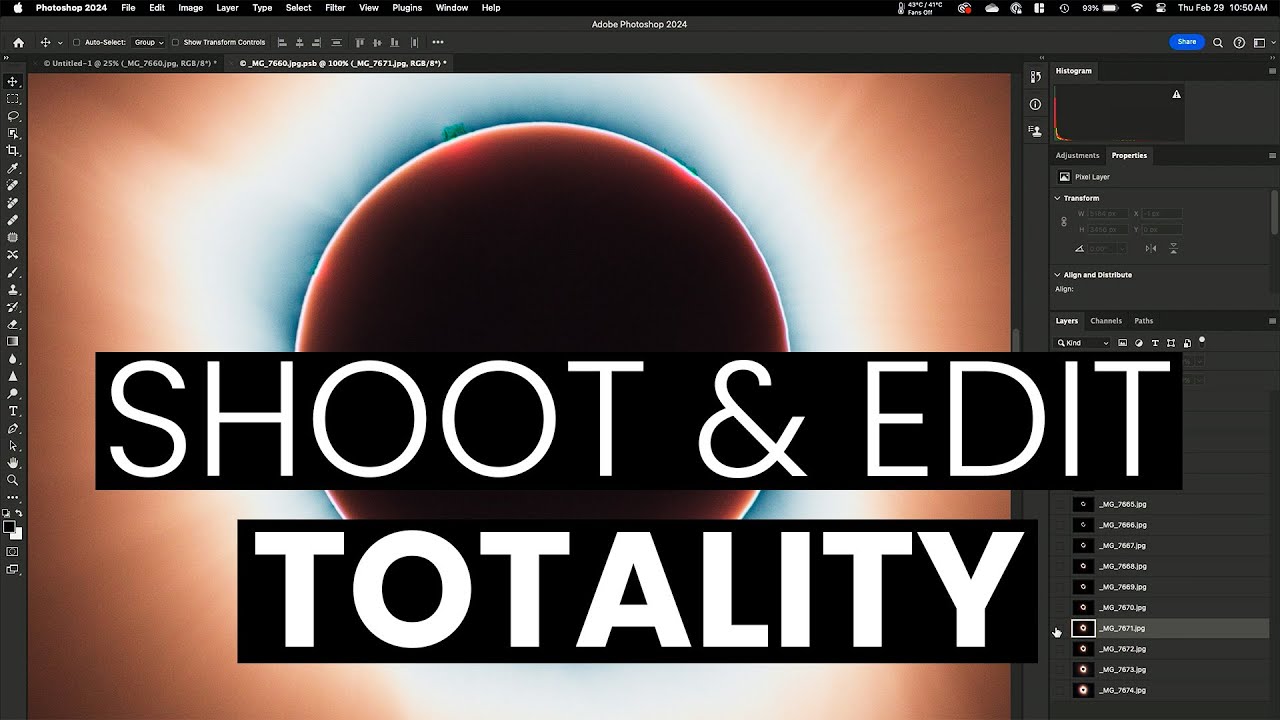Select the Crop tool
This screenshot has width=1280, height=720.
click(13, 151)
